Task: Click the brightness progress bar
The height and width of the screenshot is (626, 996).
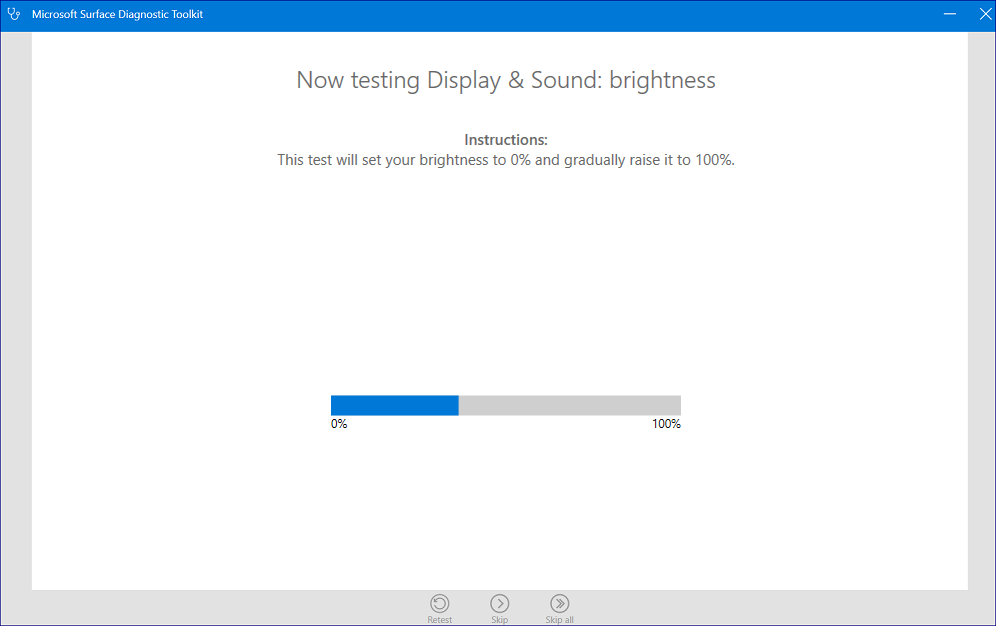Action: (x=505, y=405)
